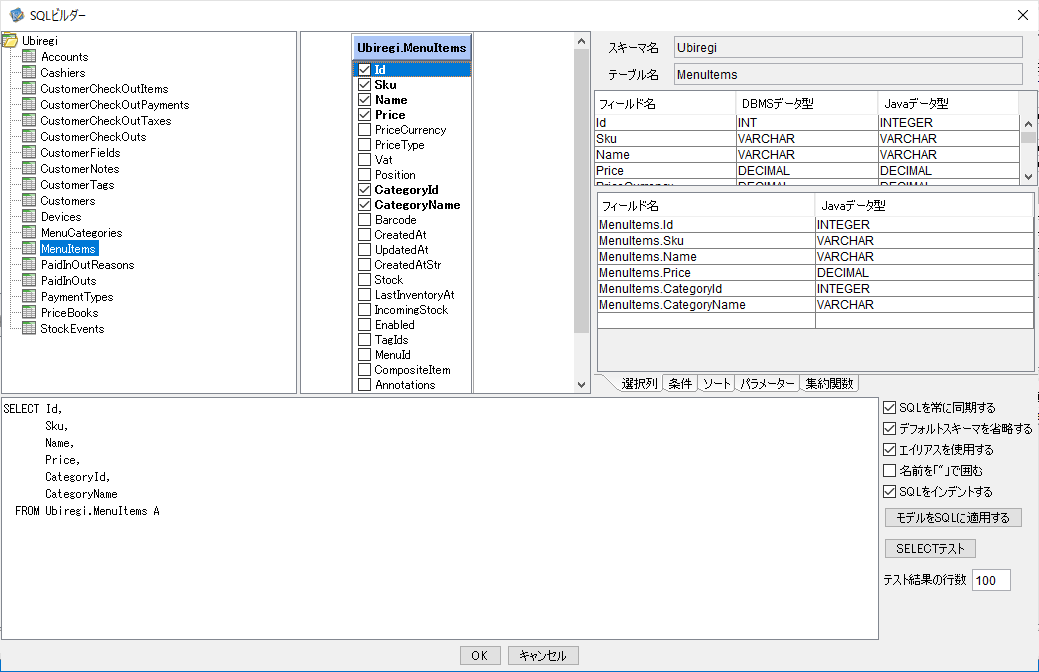Image resolution: width=1039 pixels, height=672 pixels.
Task: Enable '名前を""で囲む' checkbox
Action: click(890, 471)
